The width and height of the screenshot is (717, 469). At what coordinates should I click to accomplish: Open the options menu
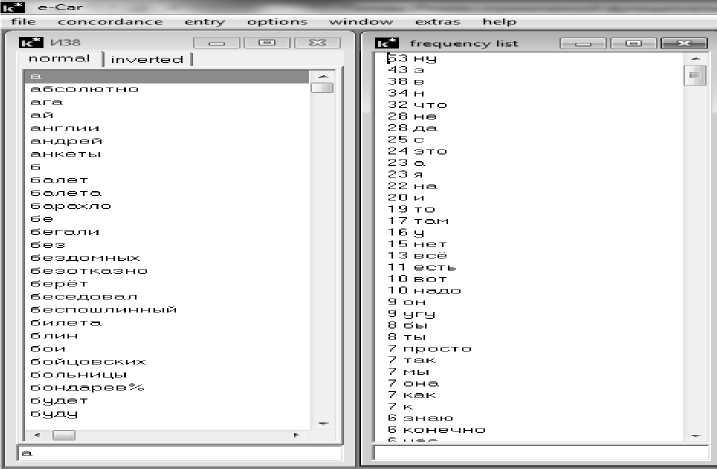[277, 22]
